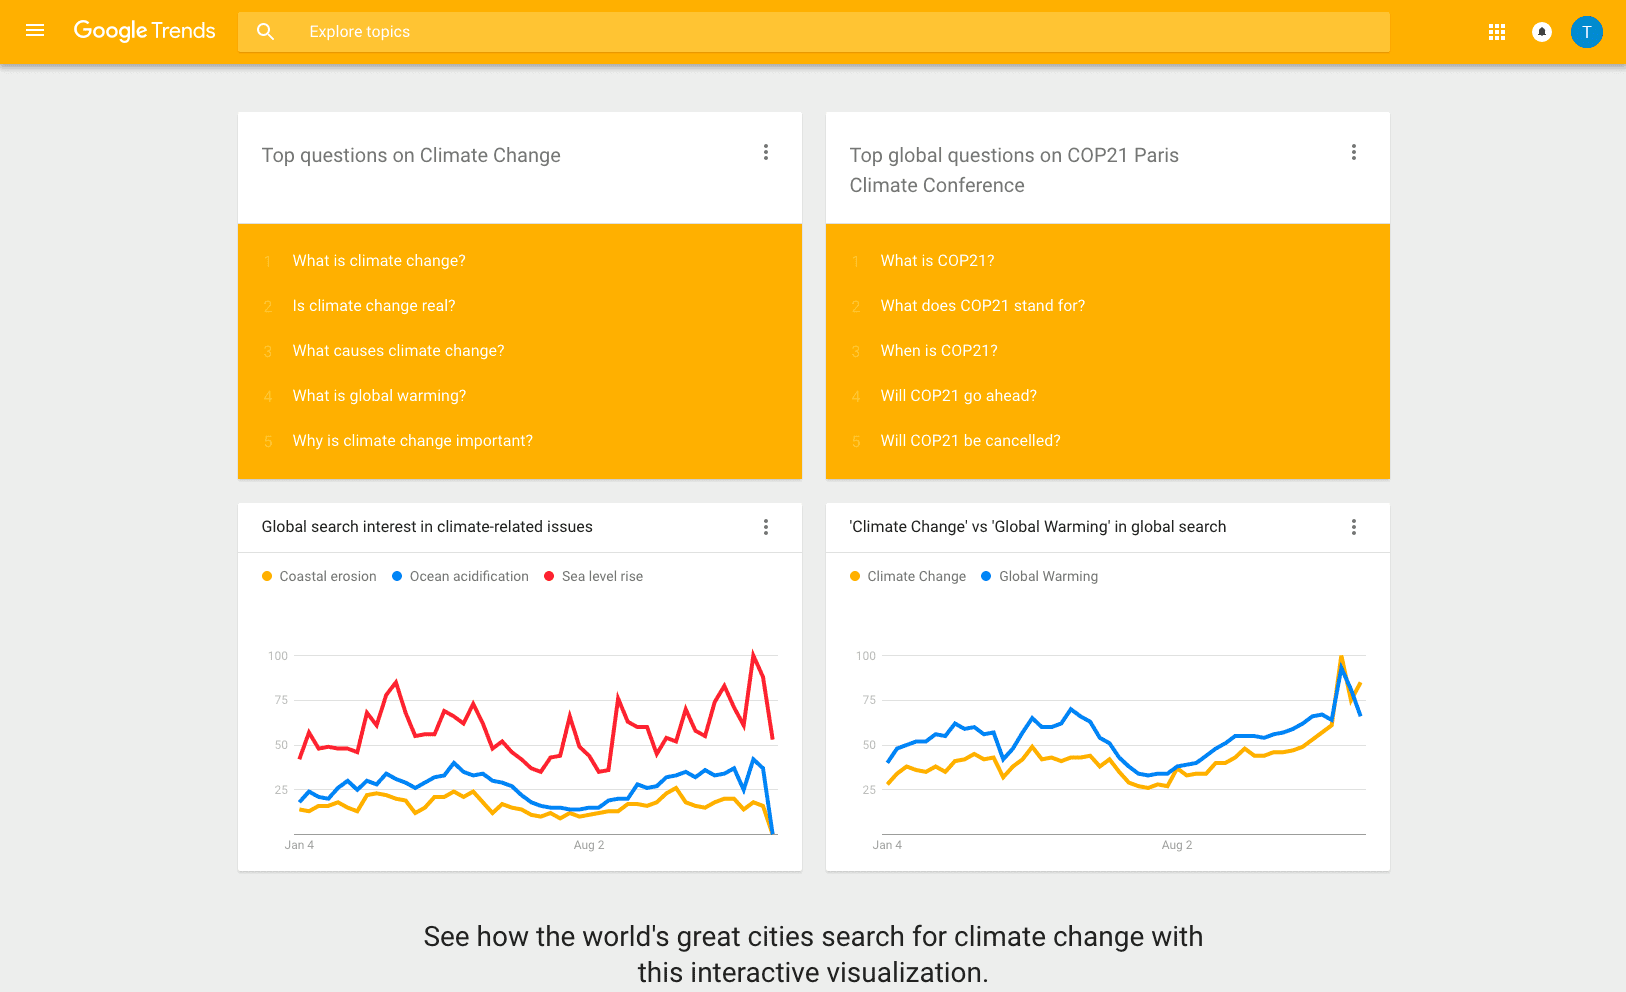Click the Coastal erosion legend dot
Image resolution: width=1626 pixels, height=992 pixels.
[x=267, y=576]
